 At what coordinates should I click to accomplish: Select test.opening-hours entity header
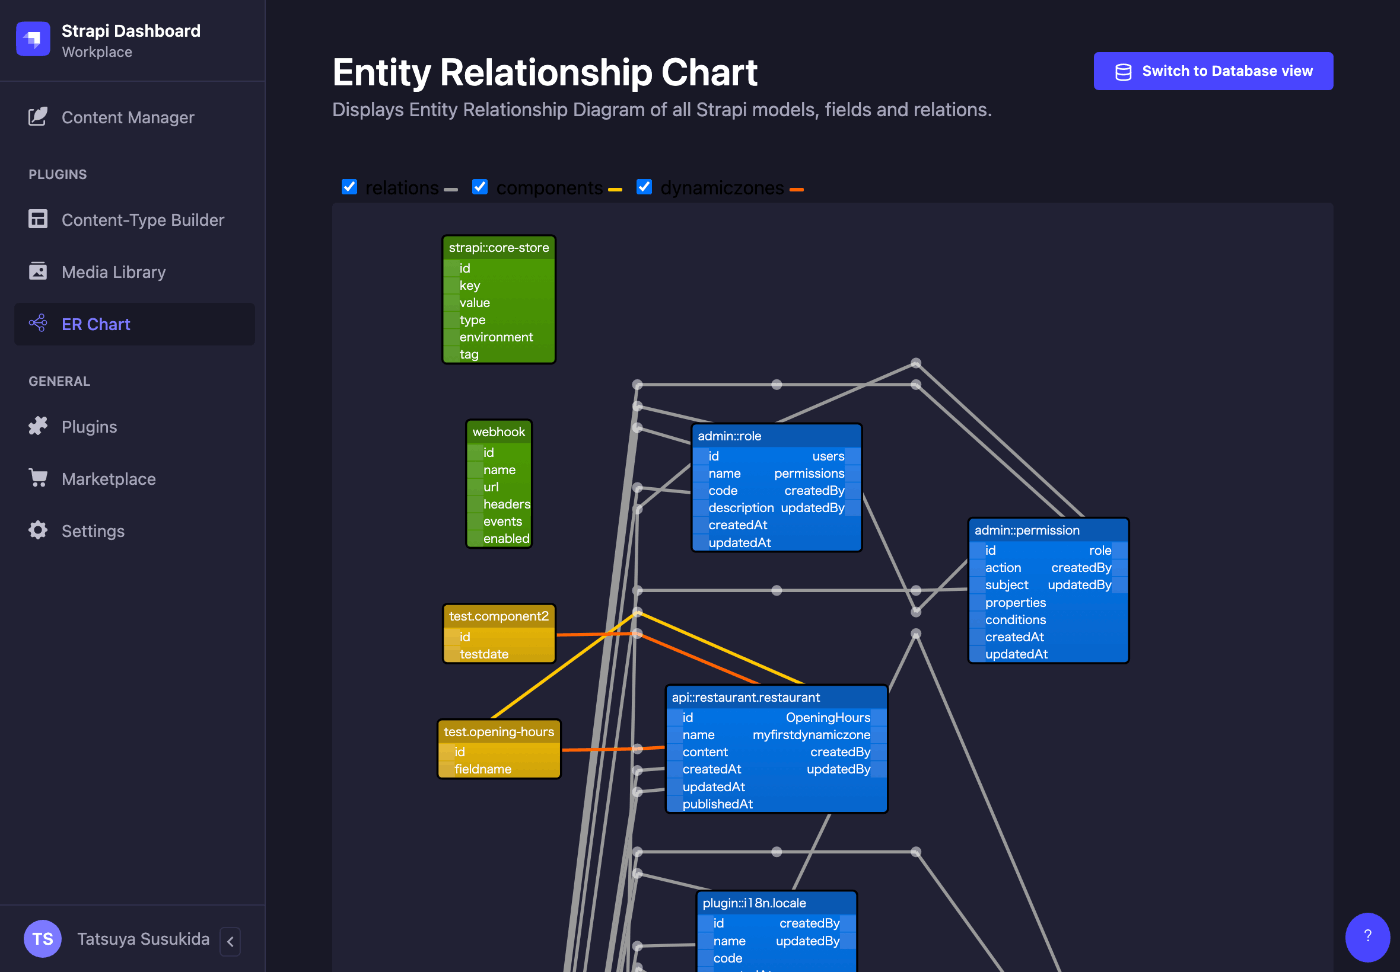tap(499, 732)
